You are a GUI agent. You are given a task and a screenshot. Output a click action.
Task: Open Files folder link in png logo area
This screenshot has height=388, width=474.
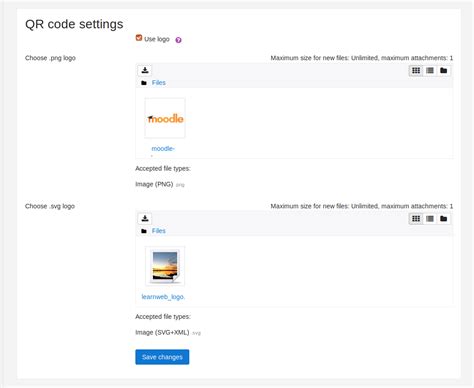point(159,83)
